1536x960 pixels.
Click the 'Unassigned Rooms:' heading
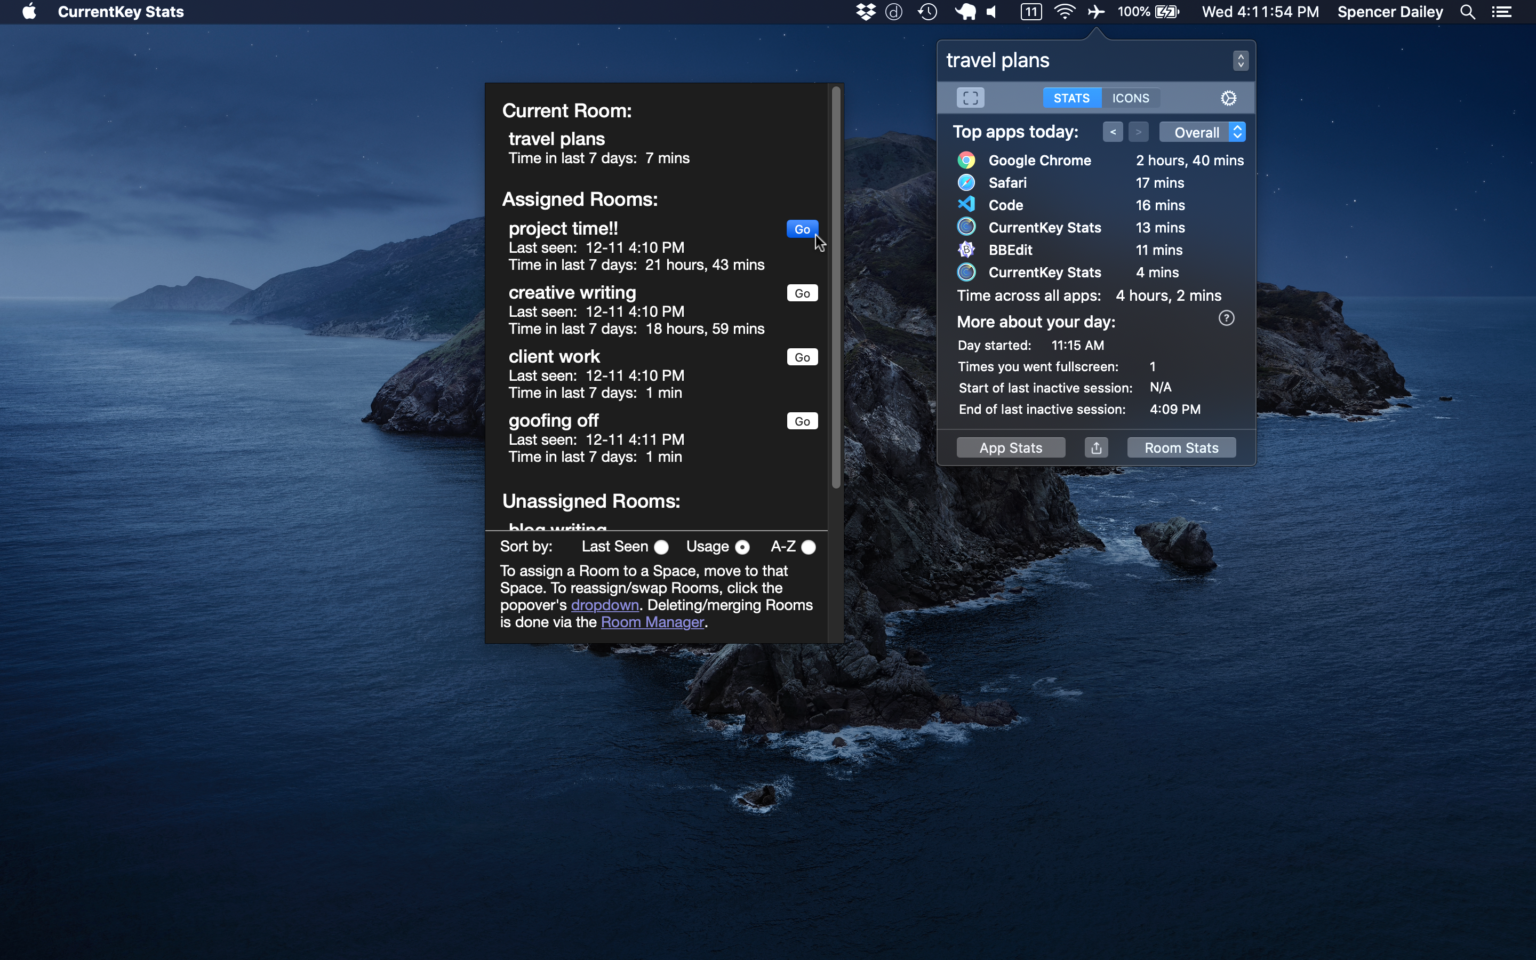[x=591, y=501]
